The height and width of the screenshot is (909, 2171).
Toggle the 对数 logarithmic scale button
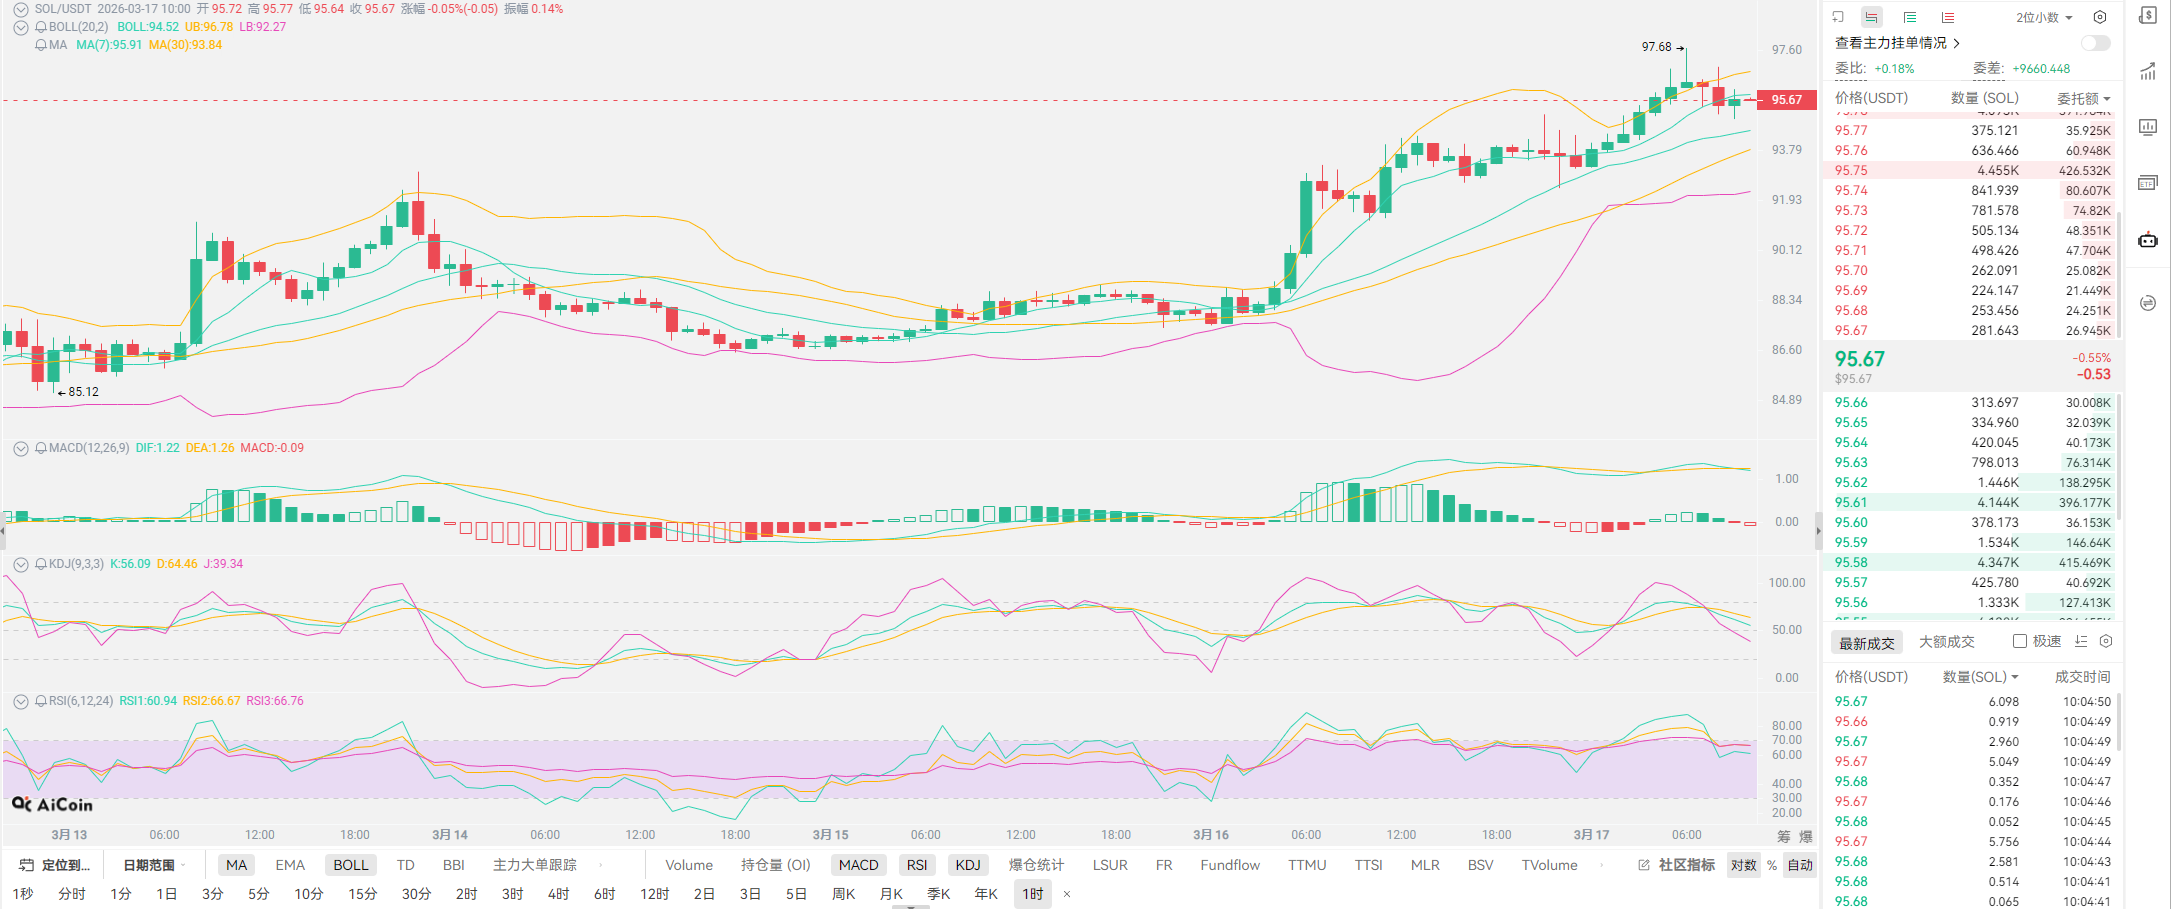(x=1744, y=865)
